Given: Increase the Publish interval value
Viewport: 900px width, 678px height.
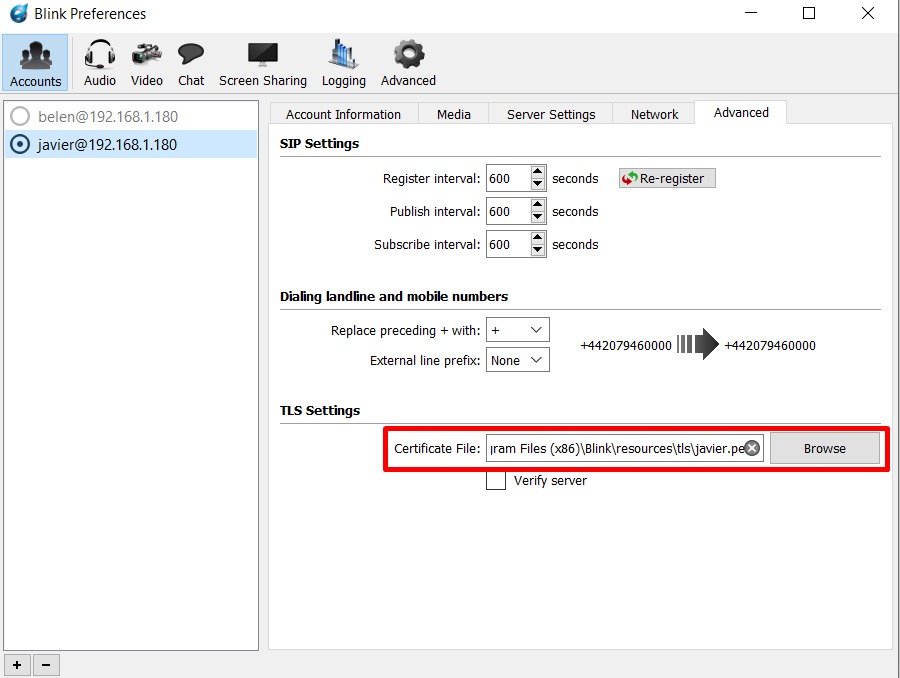Looking at the screenshot, I should 537,205.
